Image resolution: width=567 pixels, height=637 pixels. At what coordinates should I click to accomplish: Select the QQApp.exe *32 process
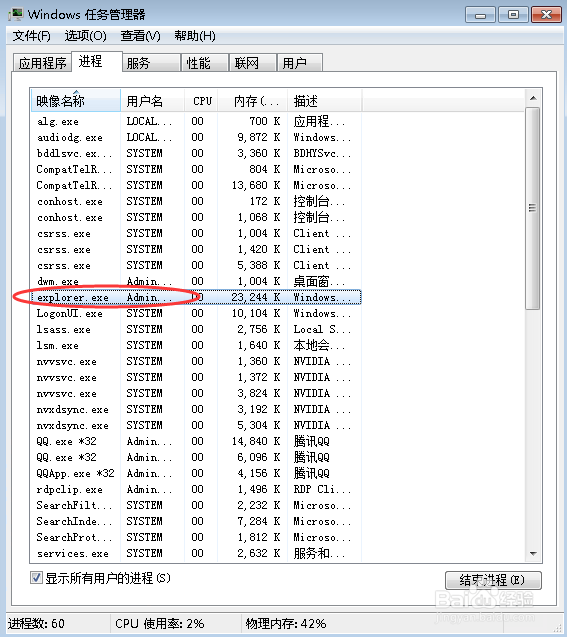(x=196, y=473)
